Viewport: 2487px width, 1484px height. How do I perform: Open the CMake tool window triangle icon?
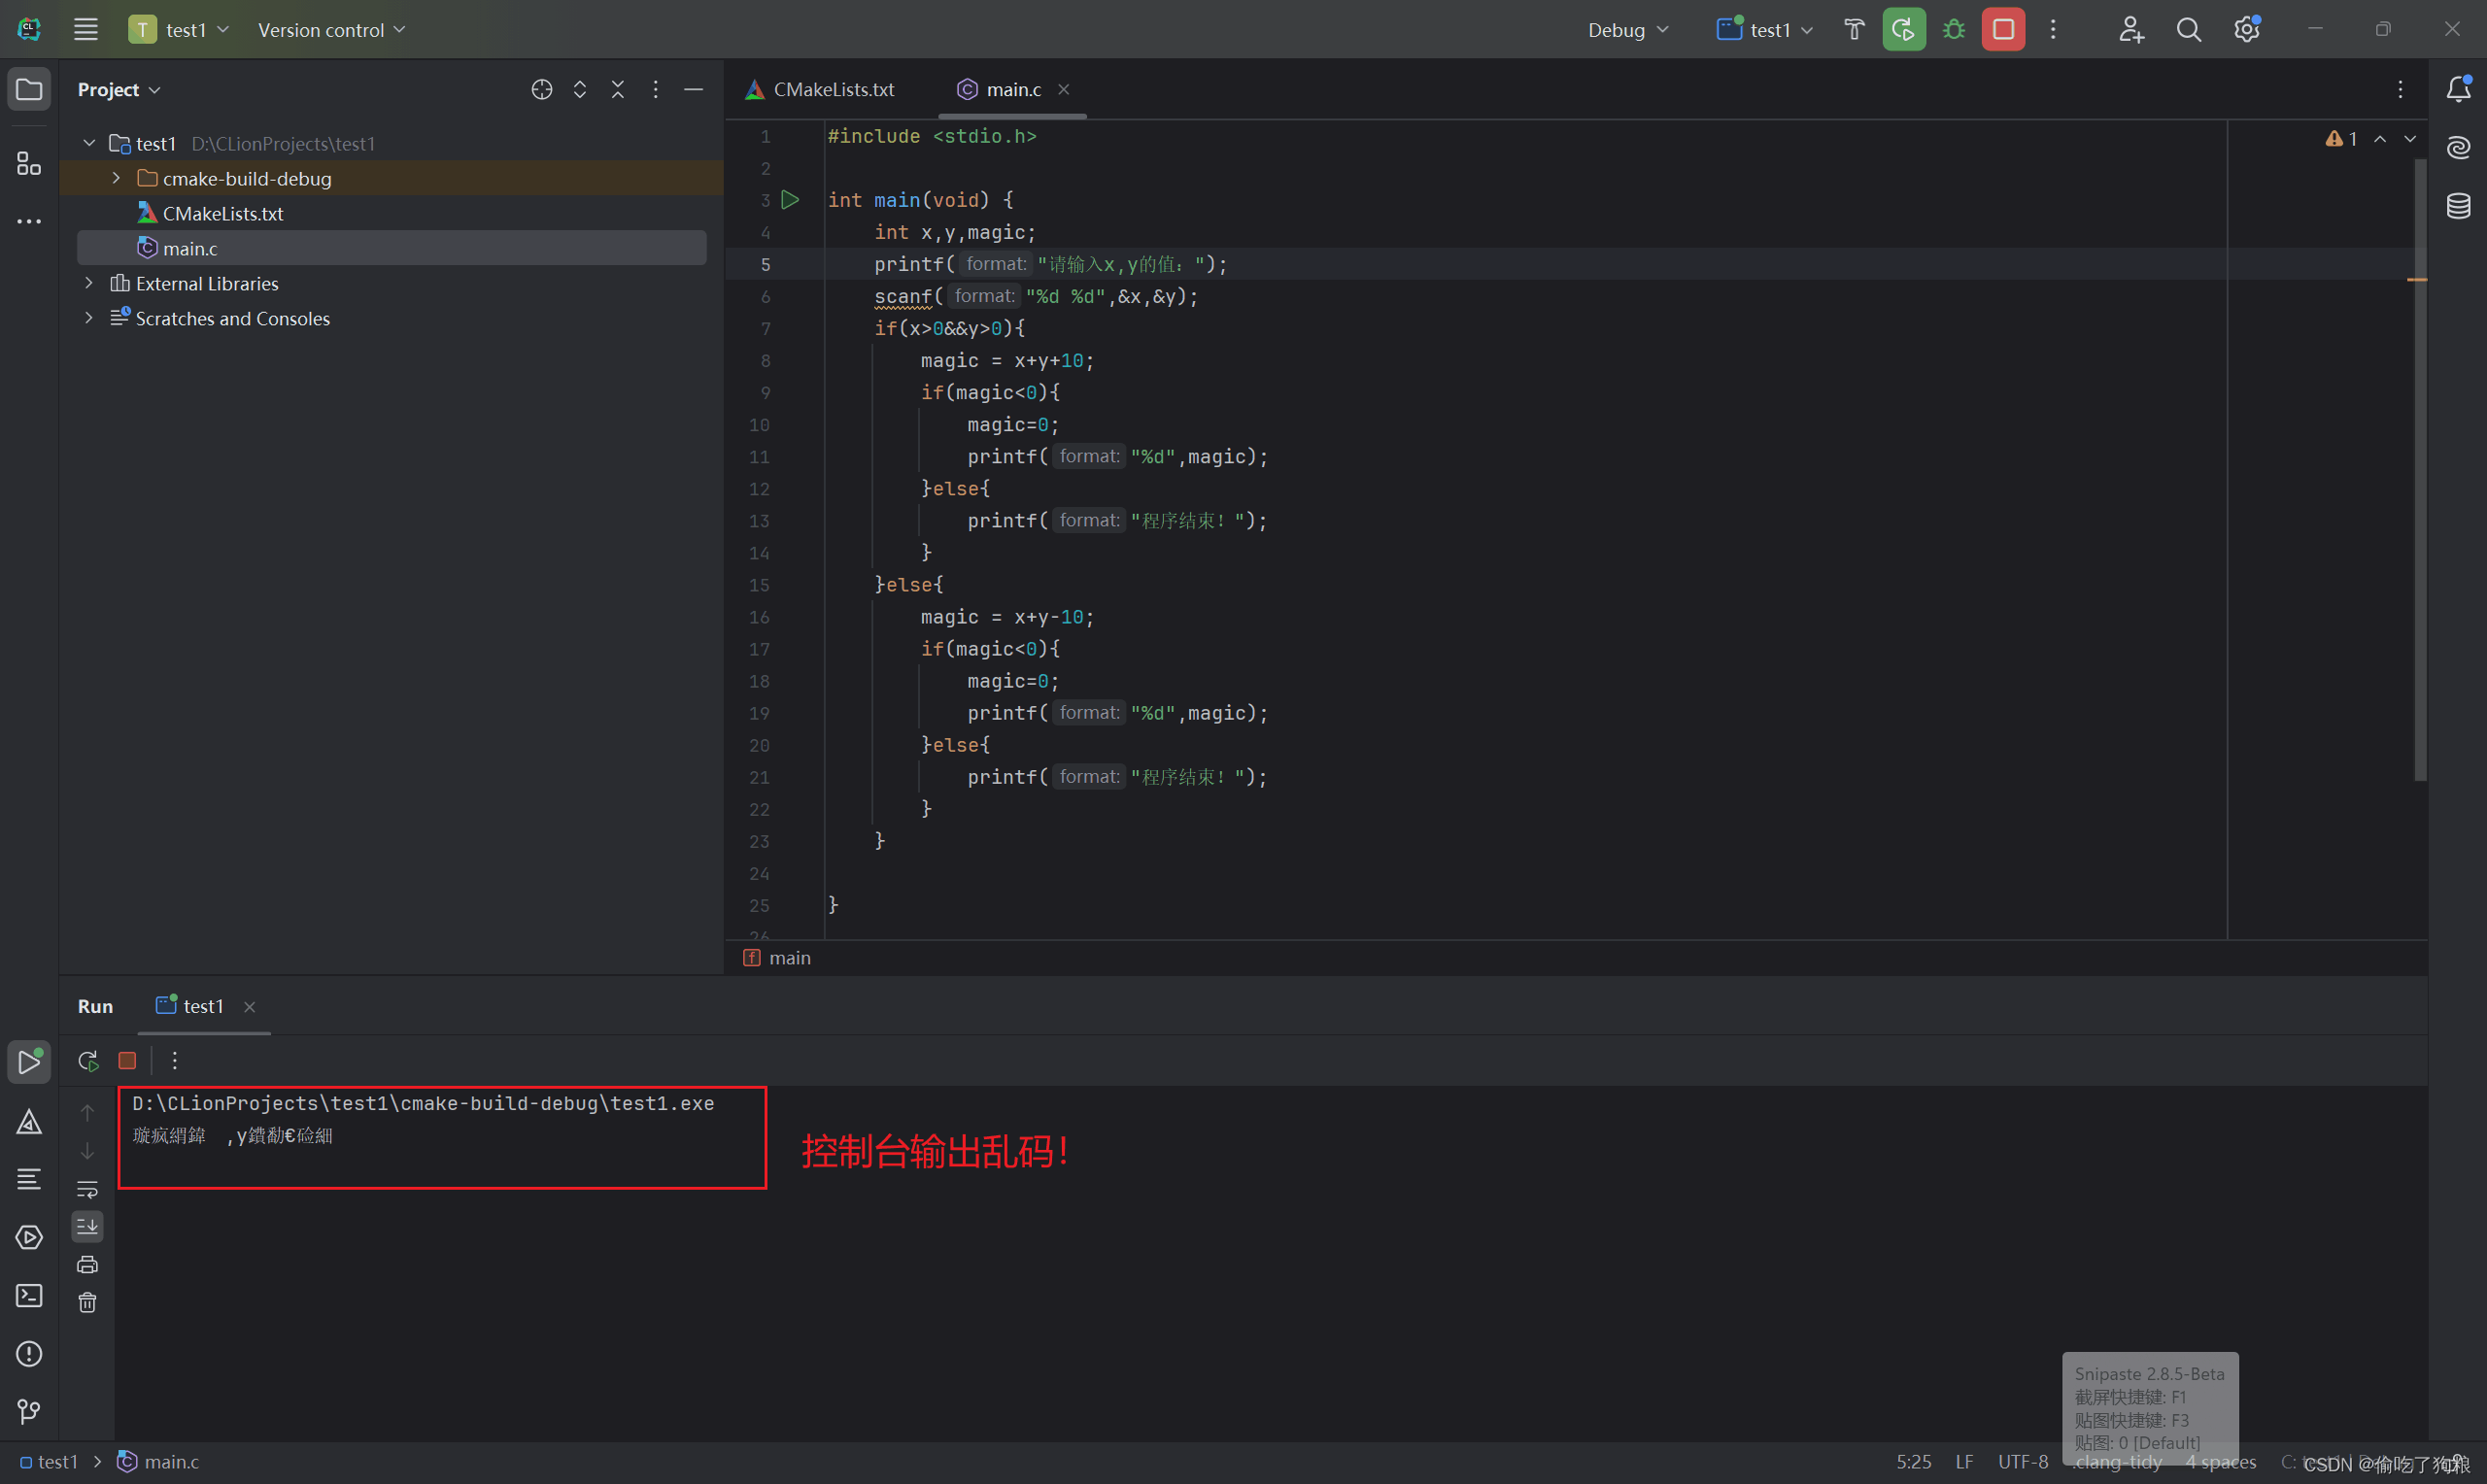pos(29,1122)
